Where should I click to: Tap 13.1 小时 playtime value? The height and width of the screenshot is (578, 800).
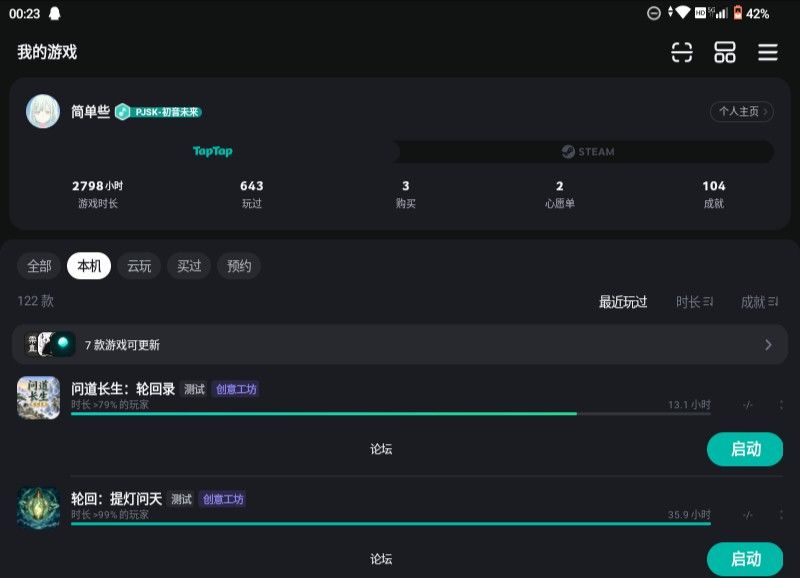coord(689,405)
